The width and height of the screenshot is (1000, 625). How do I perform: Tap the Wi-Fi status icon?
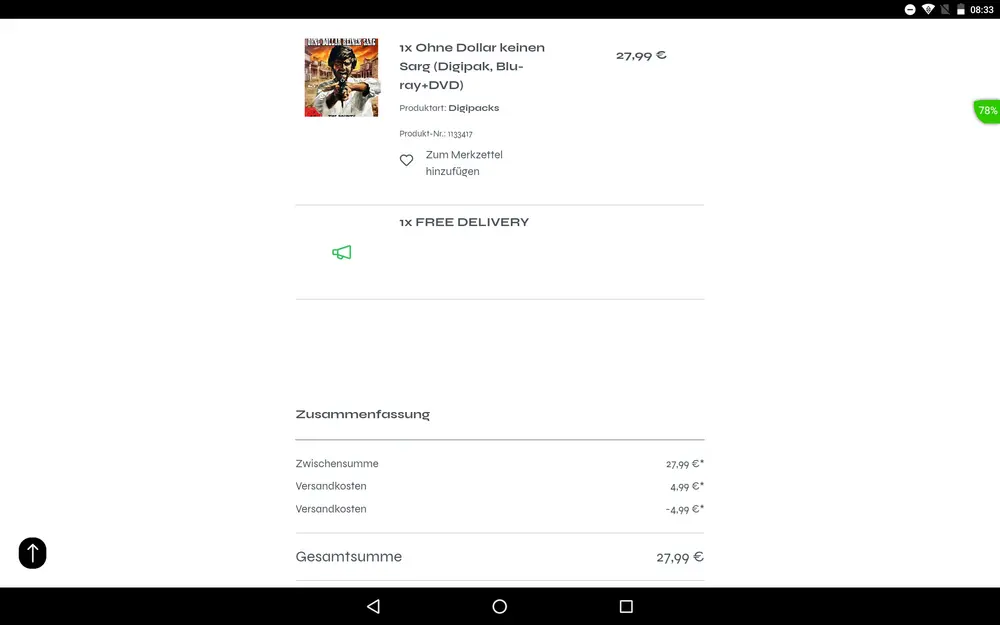[x=928, y=10]
